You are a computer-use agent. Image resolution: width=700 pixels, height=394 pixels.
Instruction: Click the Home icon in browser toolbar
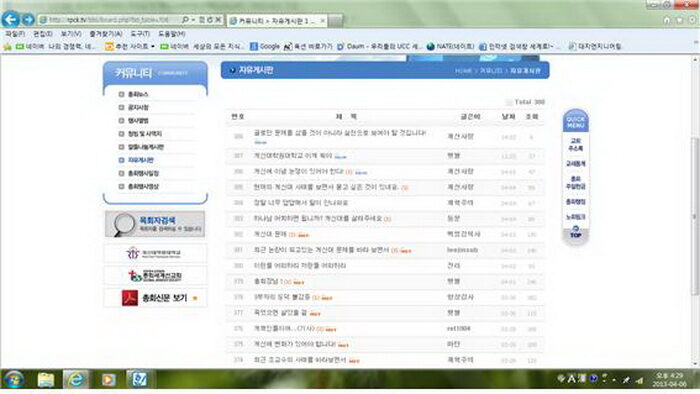(667, 20)
